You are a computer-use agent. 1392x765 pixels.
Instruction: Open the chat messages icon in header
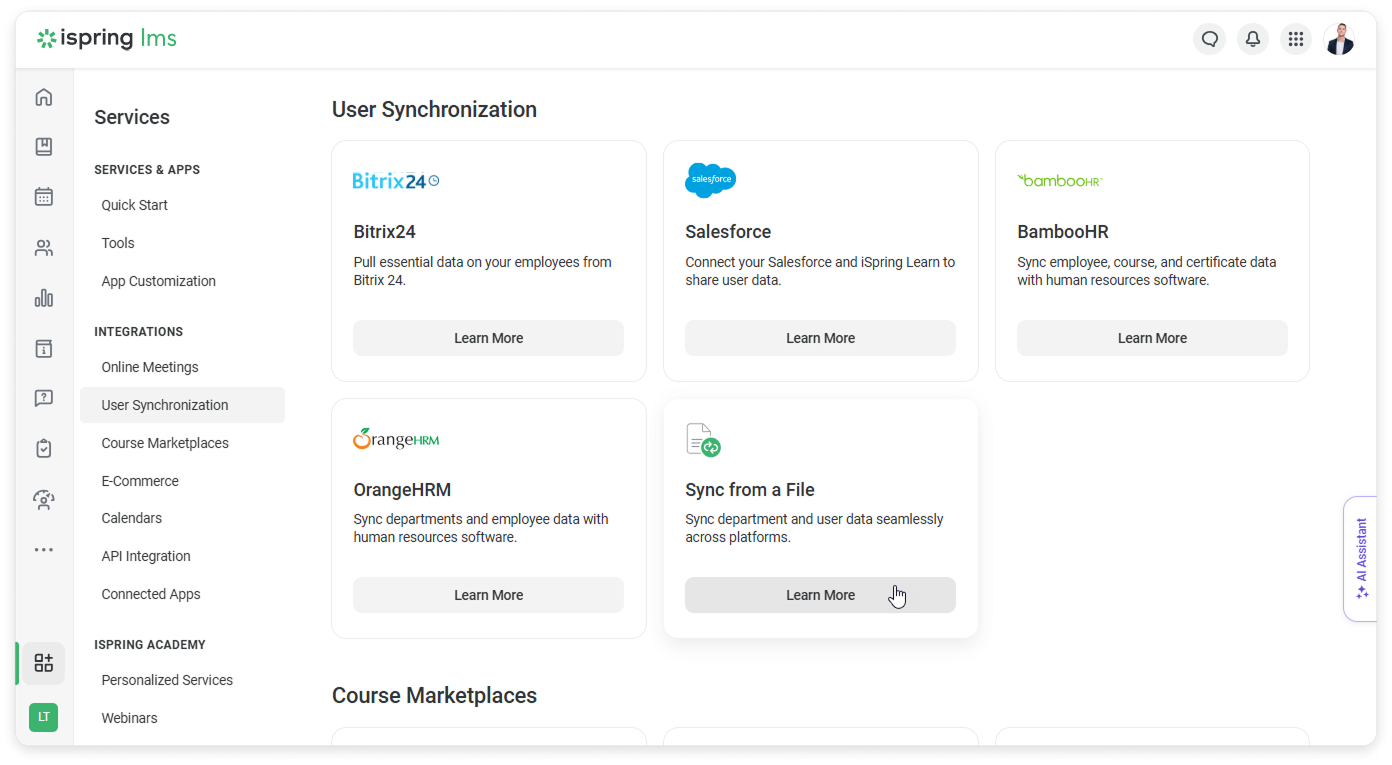pyautogui.click(x=1209, y=39)
